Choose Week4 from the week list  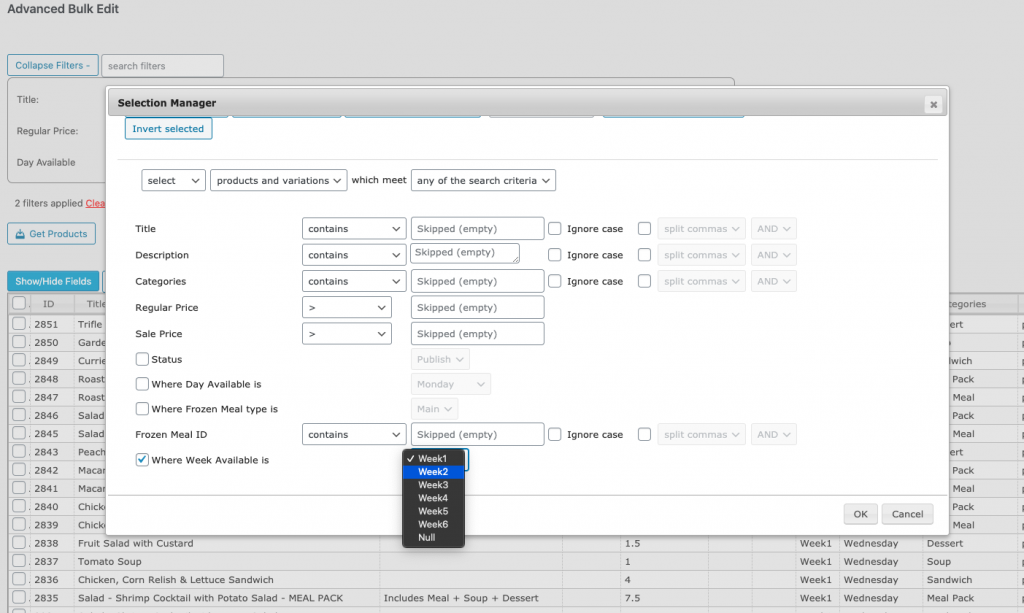(434, 498)
